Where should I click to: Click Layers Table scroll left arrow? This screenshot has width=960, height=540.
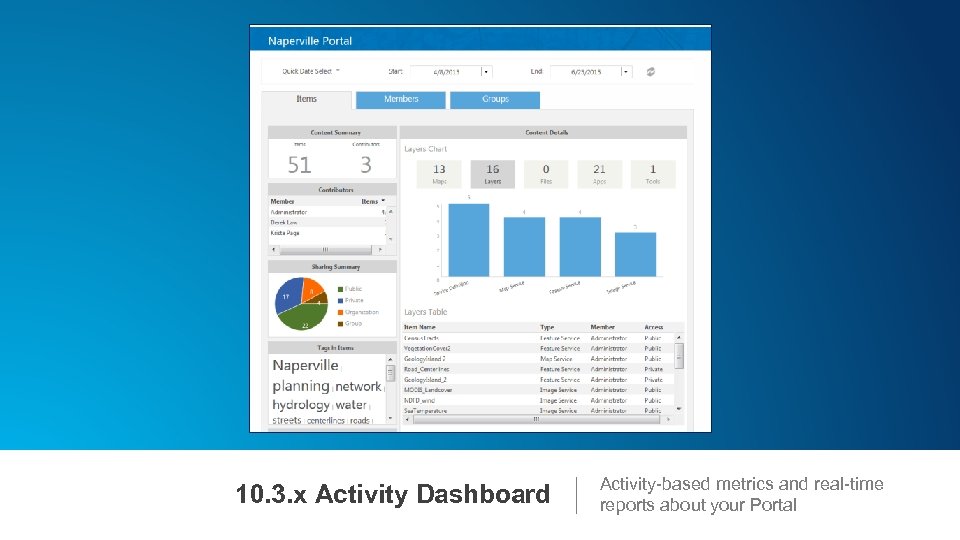[408, 420]
